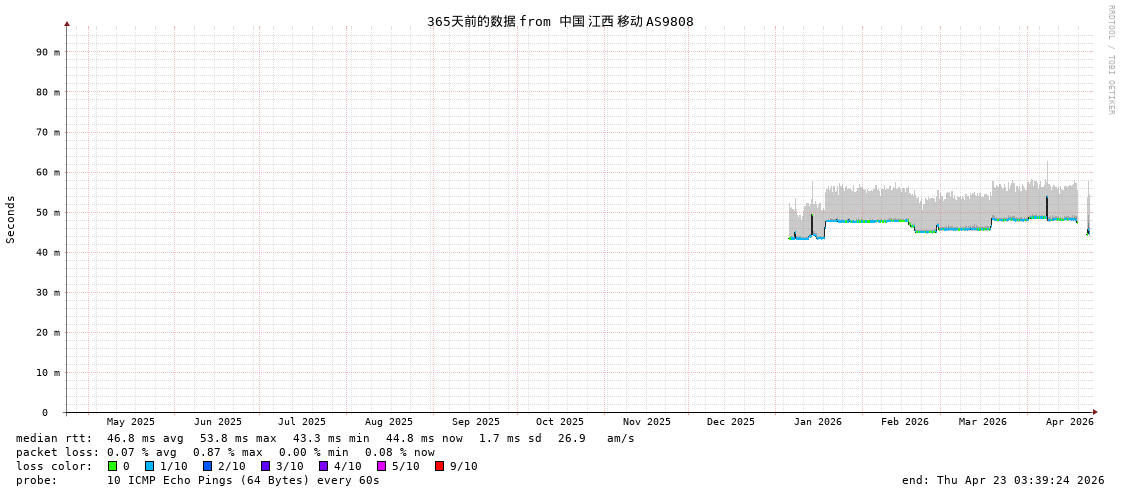Click the x-axis right end arrow
The image size is (1121, 494).
1095,412
